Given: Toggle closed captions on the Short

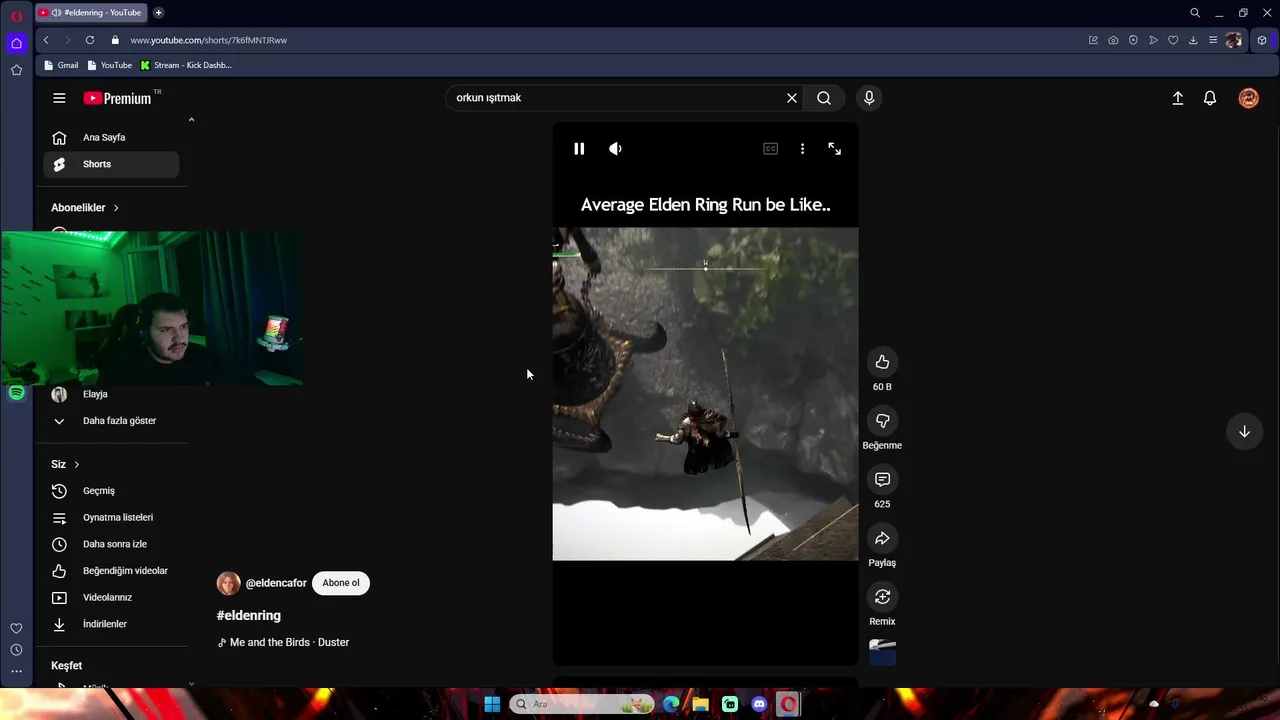Looking at the screenshot, I should [770, 149].
